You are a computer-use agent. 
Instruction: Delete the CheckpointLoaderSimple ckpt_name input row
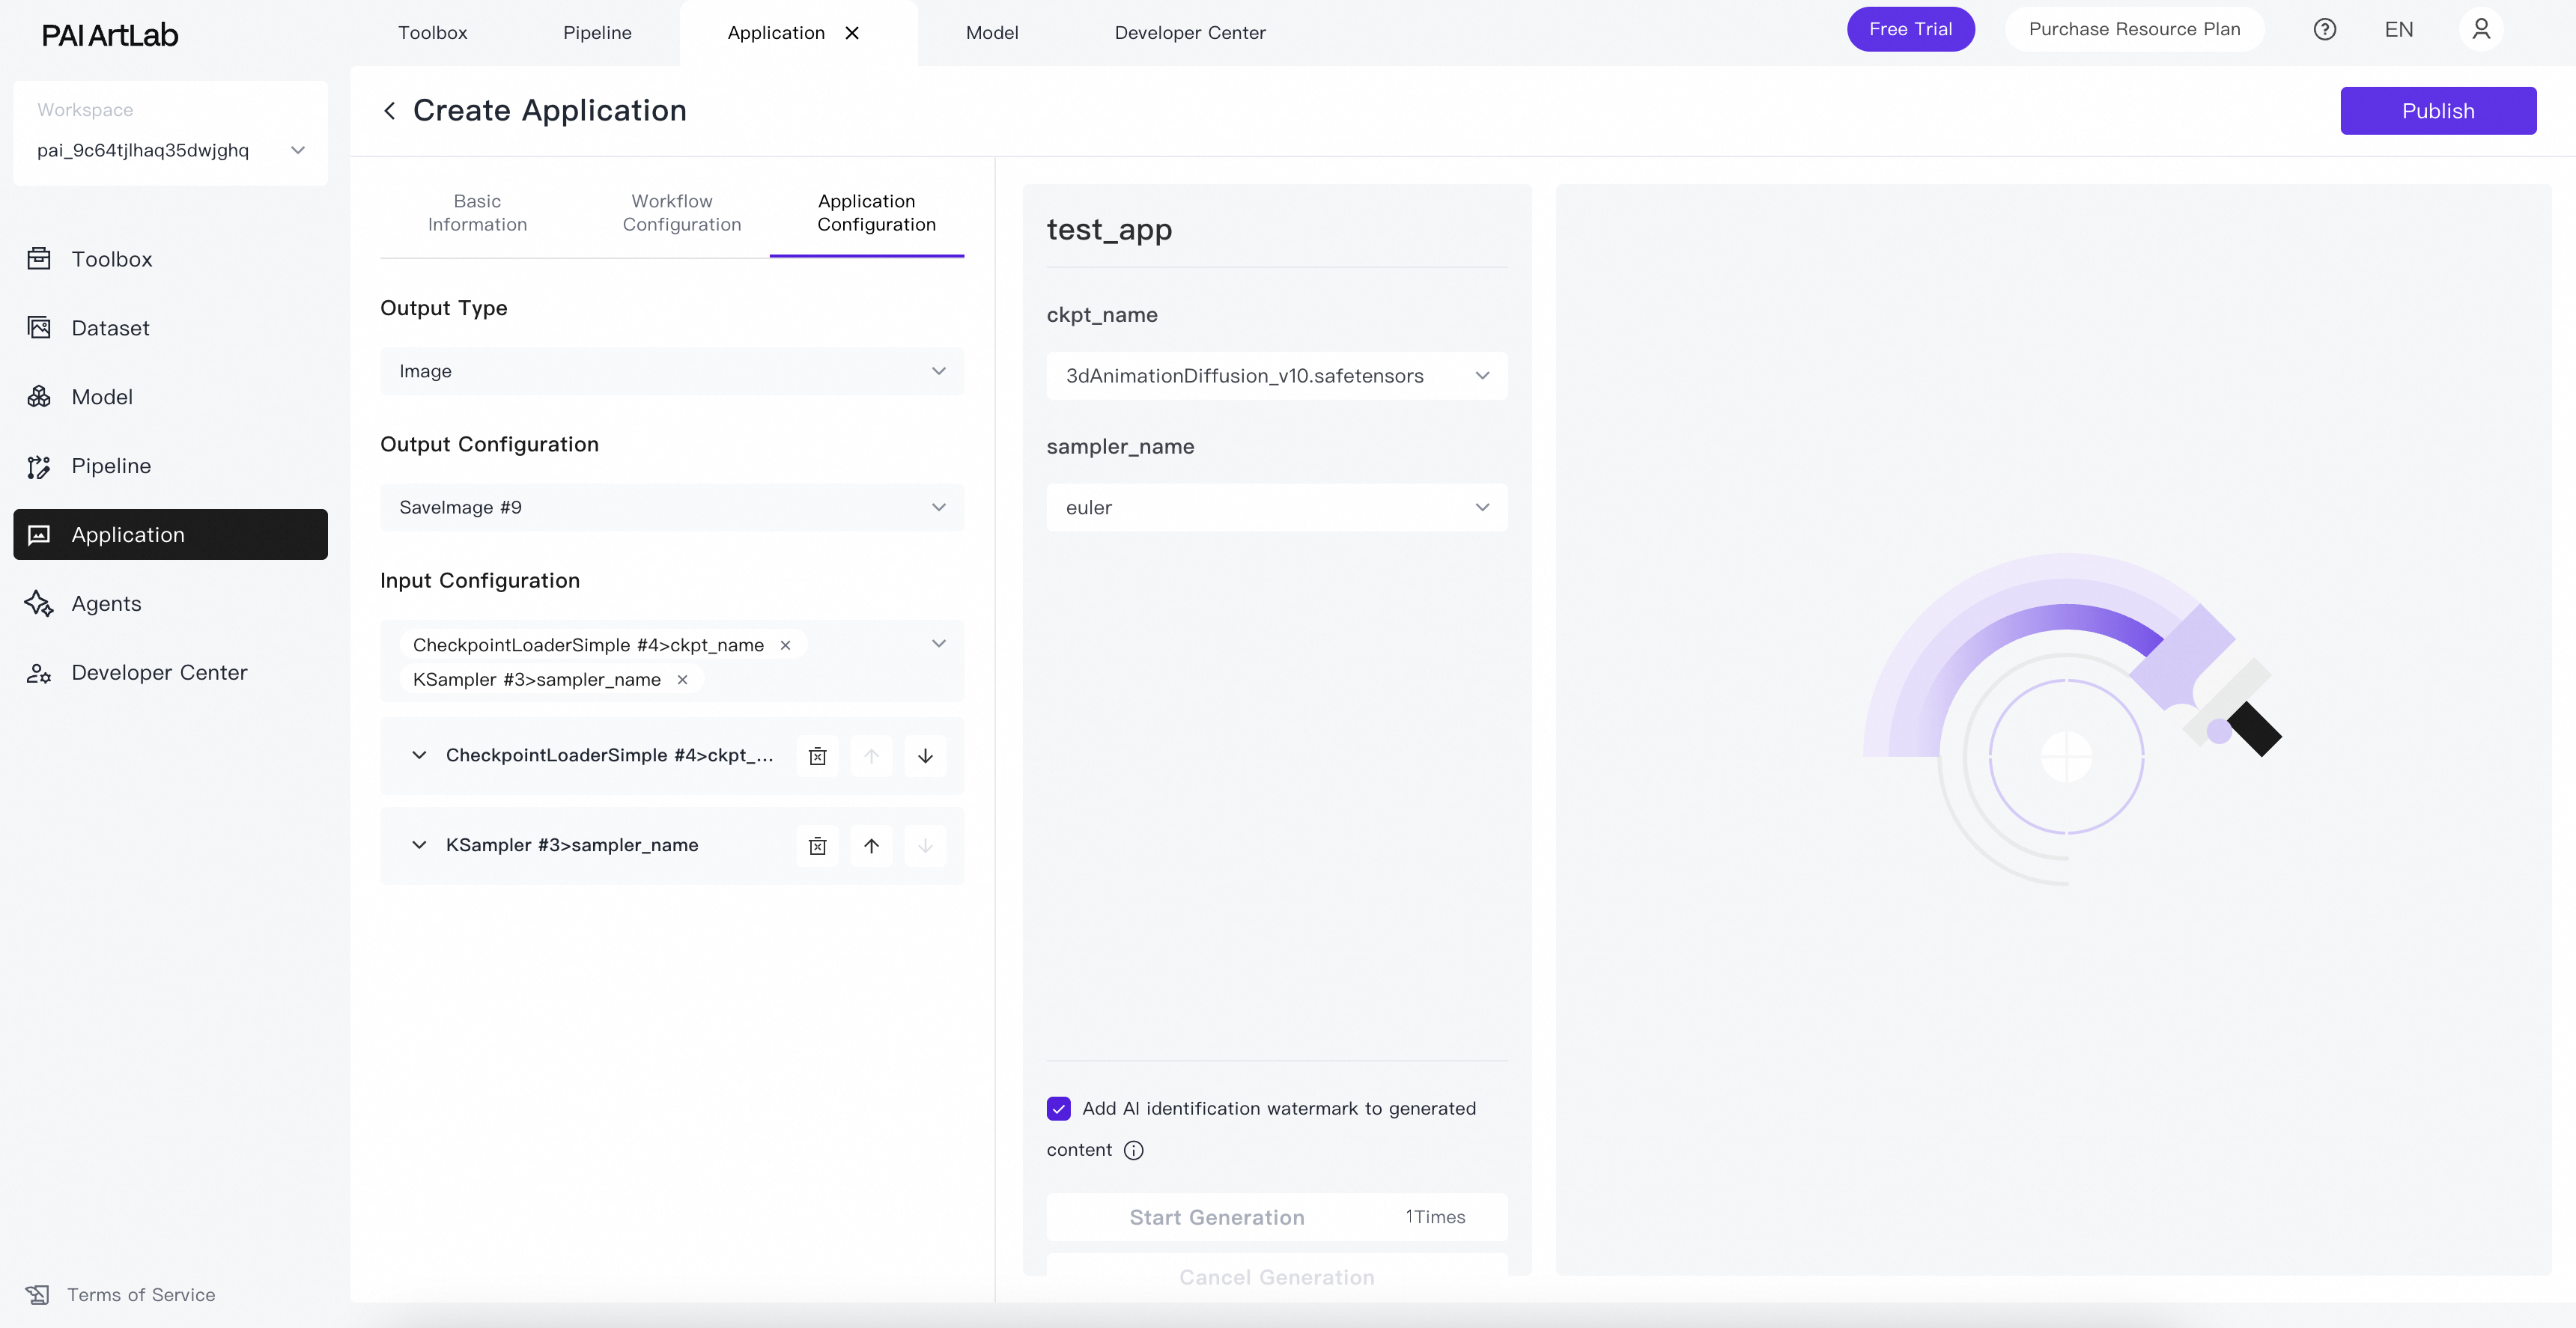[817, 756]
